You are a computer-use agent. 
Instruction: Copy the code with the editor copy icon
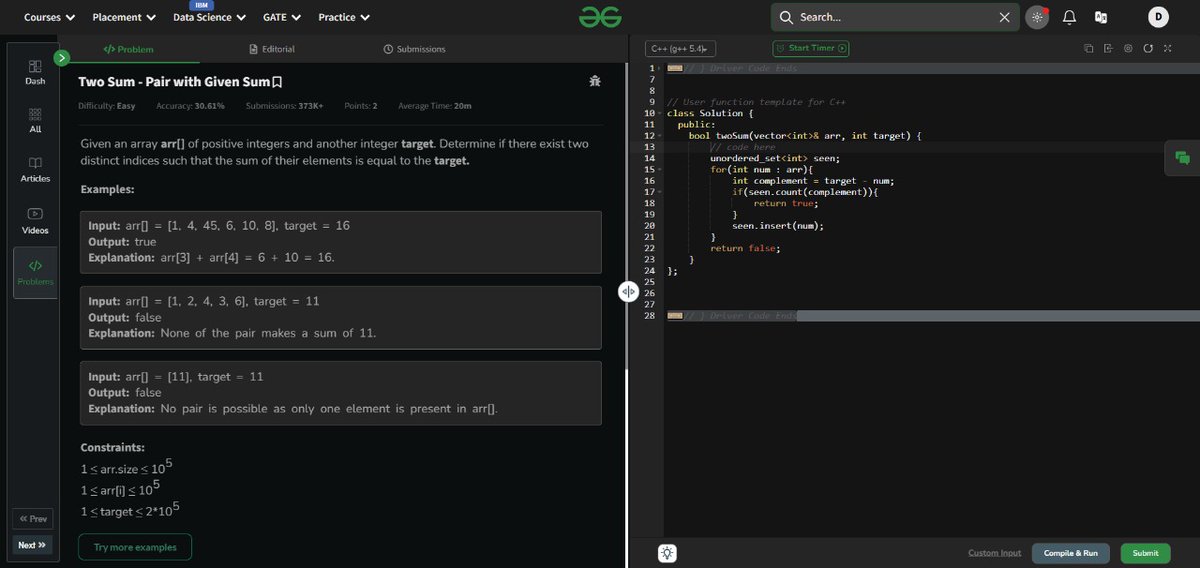click(x=1089, y=48)
